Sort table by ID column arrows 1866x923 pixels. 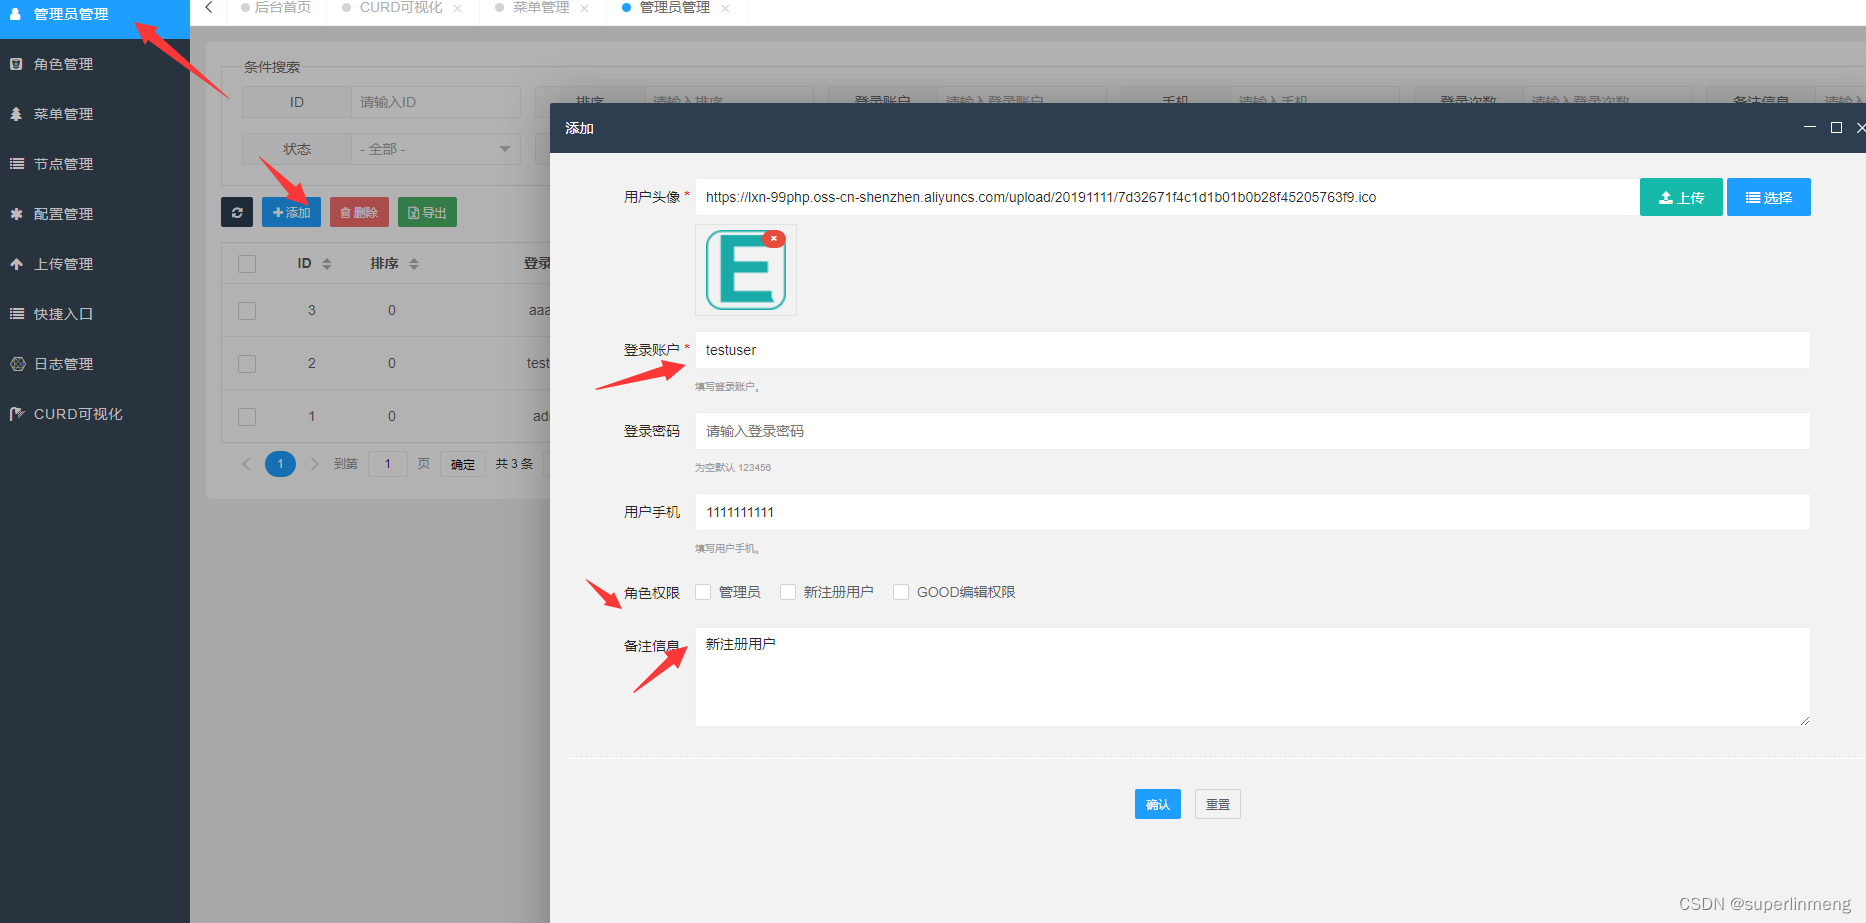pos(327,264)
